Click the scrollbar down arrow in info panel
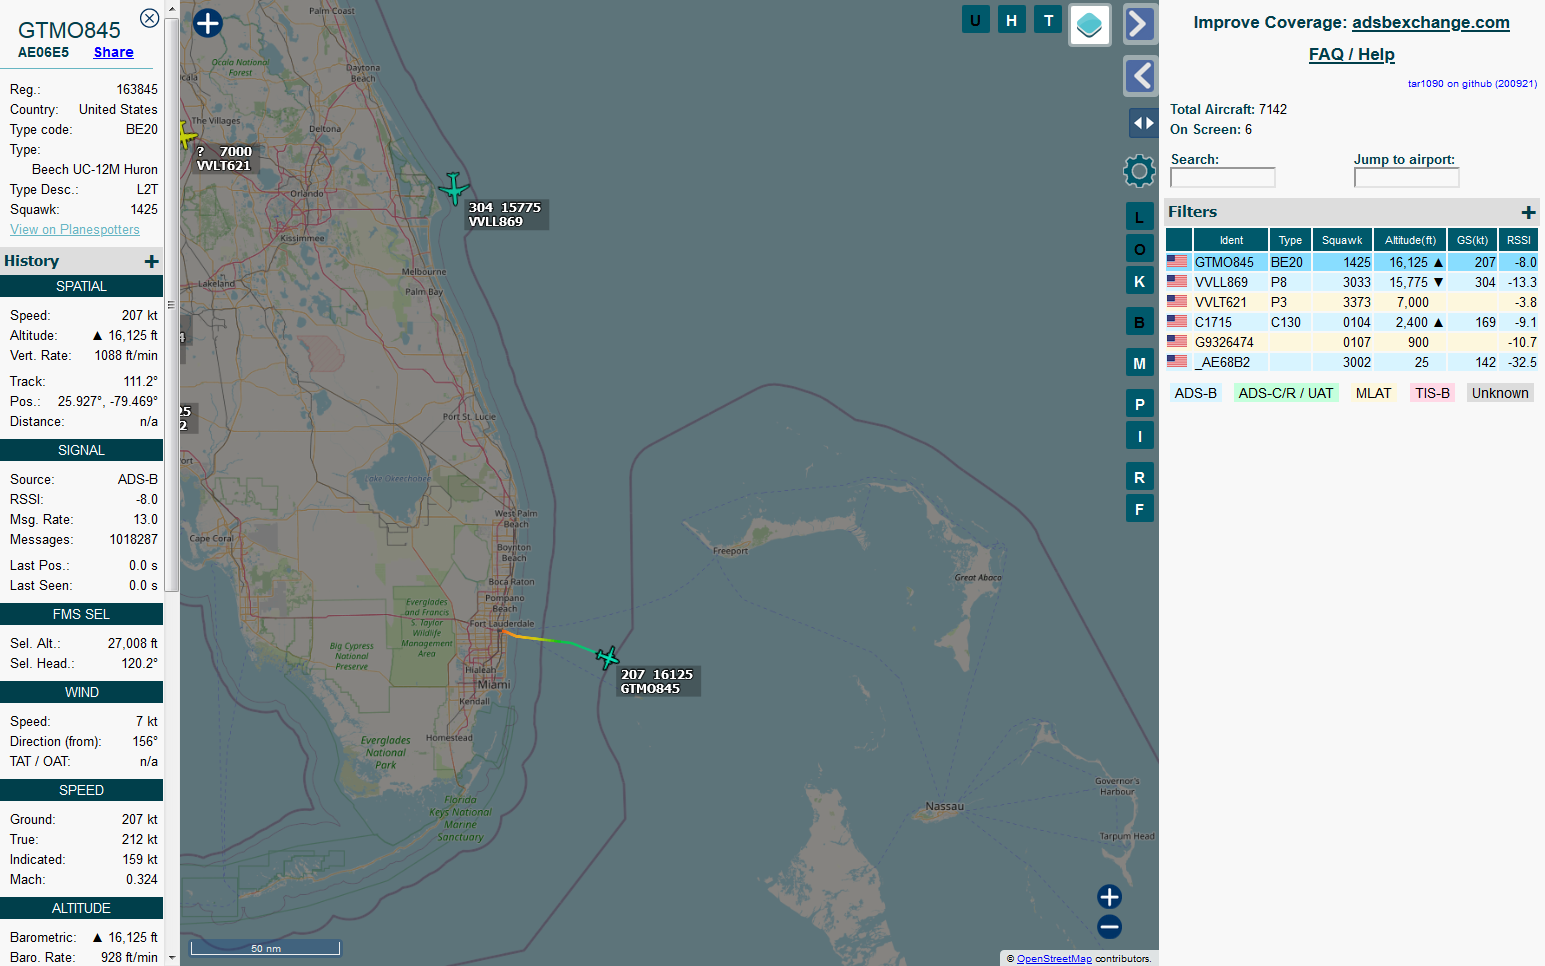The width and height of the screenshot is (1545, 966). 172,957
